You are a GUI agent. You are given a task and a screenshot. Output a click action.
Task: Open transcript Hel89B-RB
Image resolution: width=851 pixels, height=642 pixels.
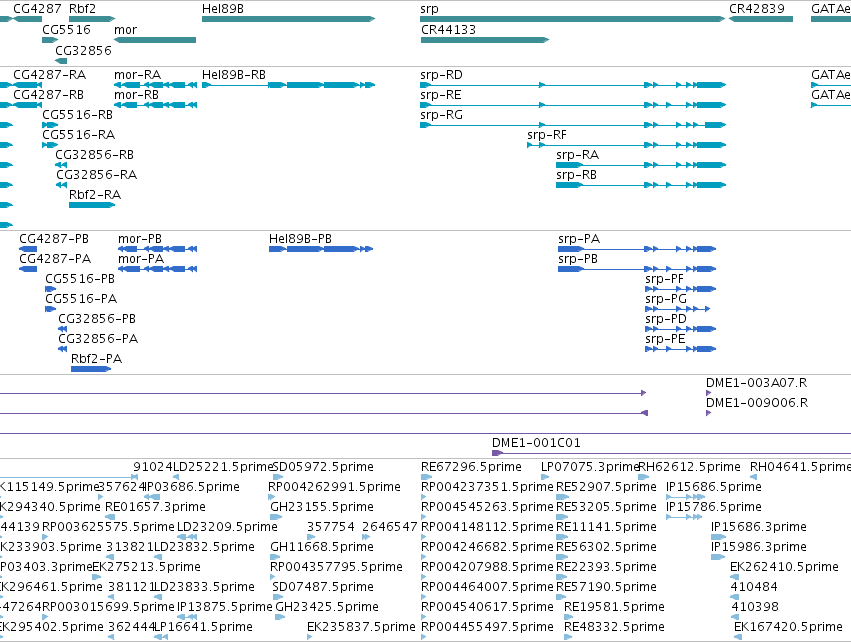(x=234, y=75)
